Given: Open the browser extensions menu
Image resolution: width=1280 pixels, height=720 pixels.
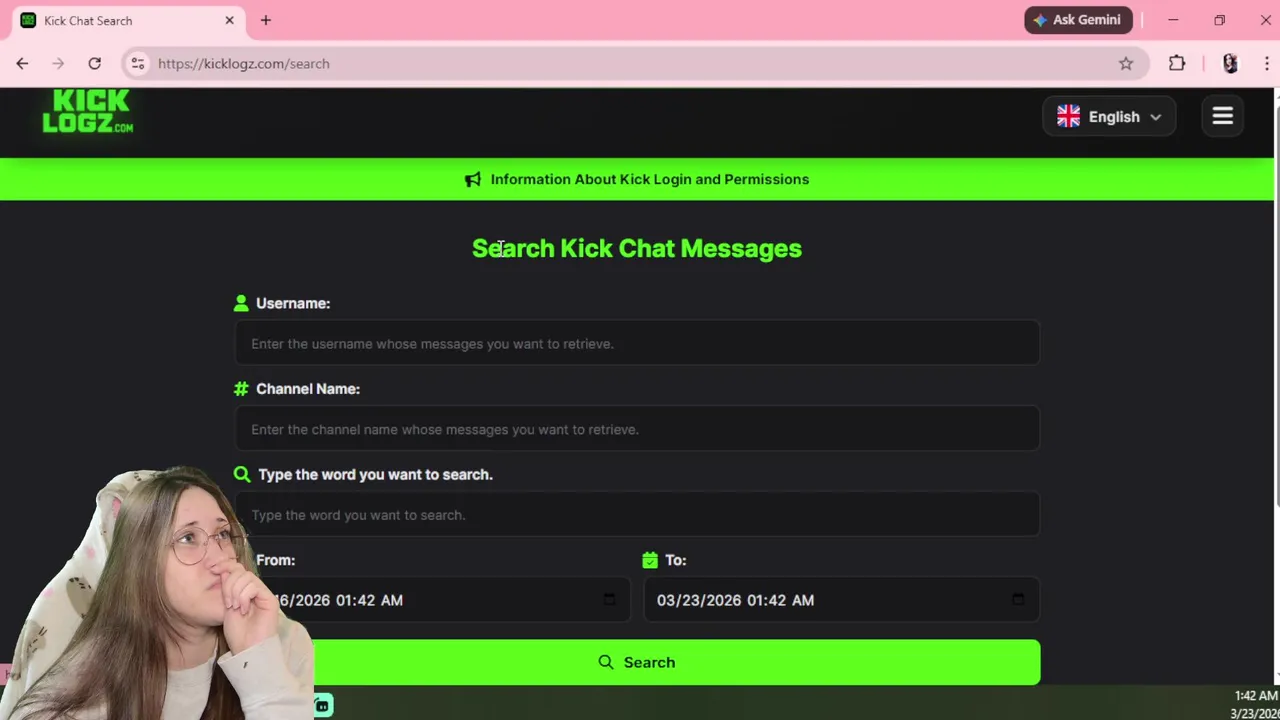Looking at the screenshot, I should 1177,63.
